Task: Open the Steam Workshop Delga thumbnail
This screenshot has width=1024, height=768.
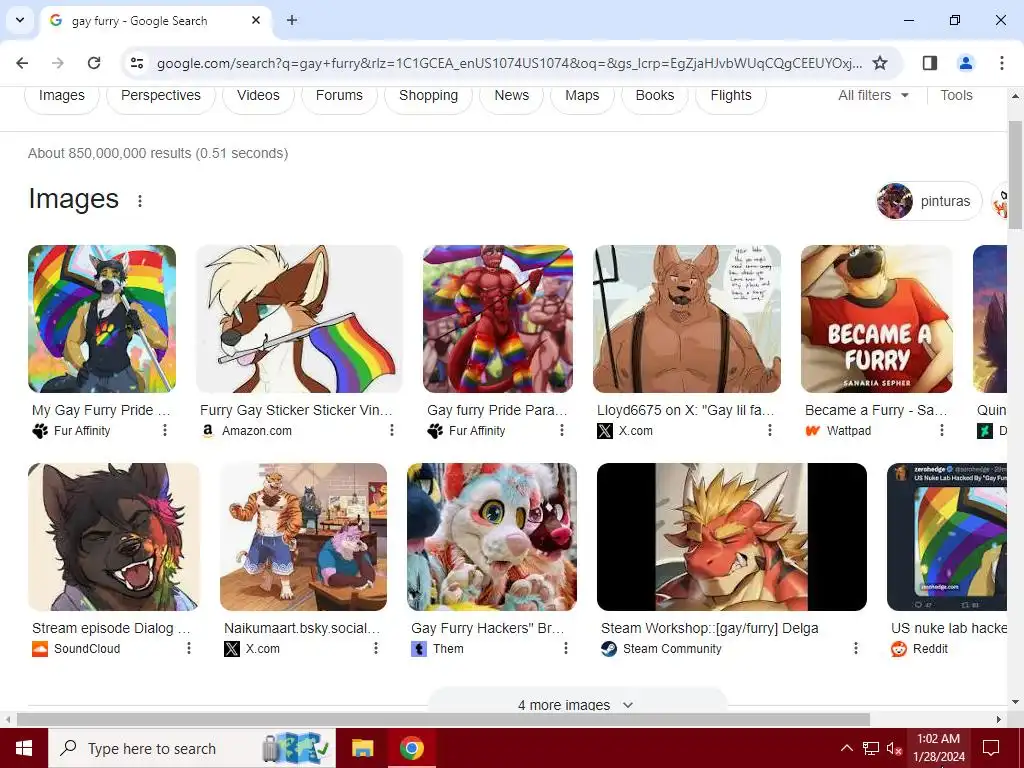Action: tap(731, 537)
